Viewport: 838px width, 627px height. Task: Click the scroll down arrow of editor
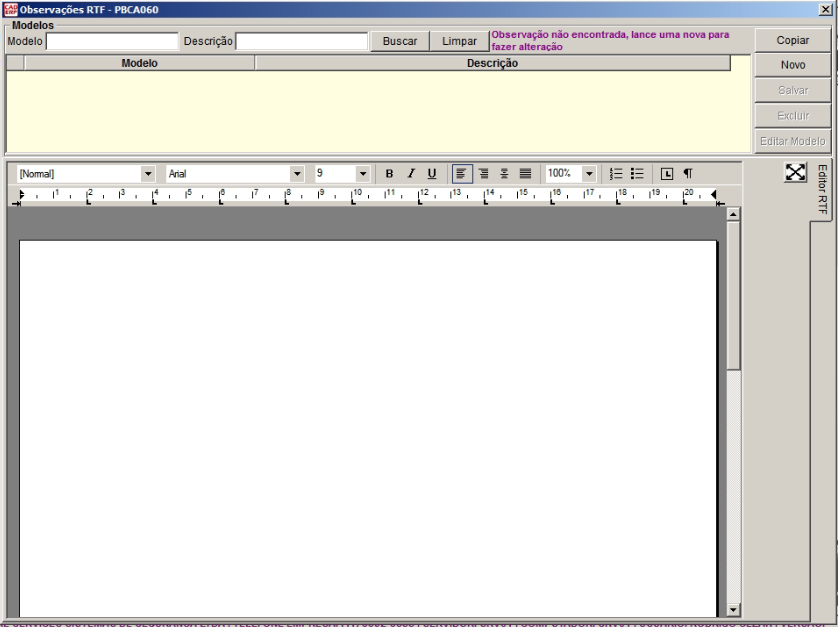(733, 609)
